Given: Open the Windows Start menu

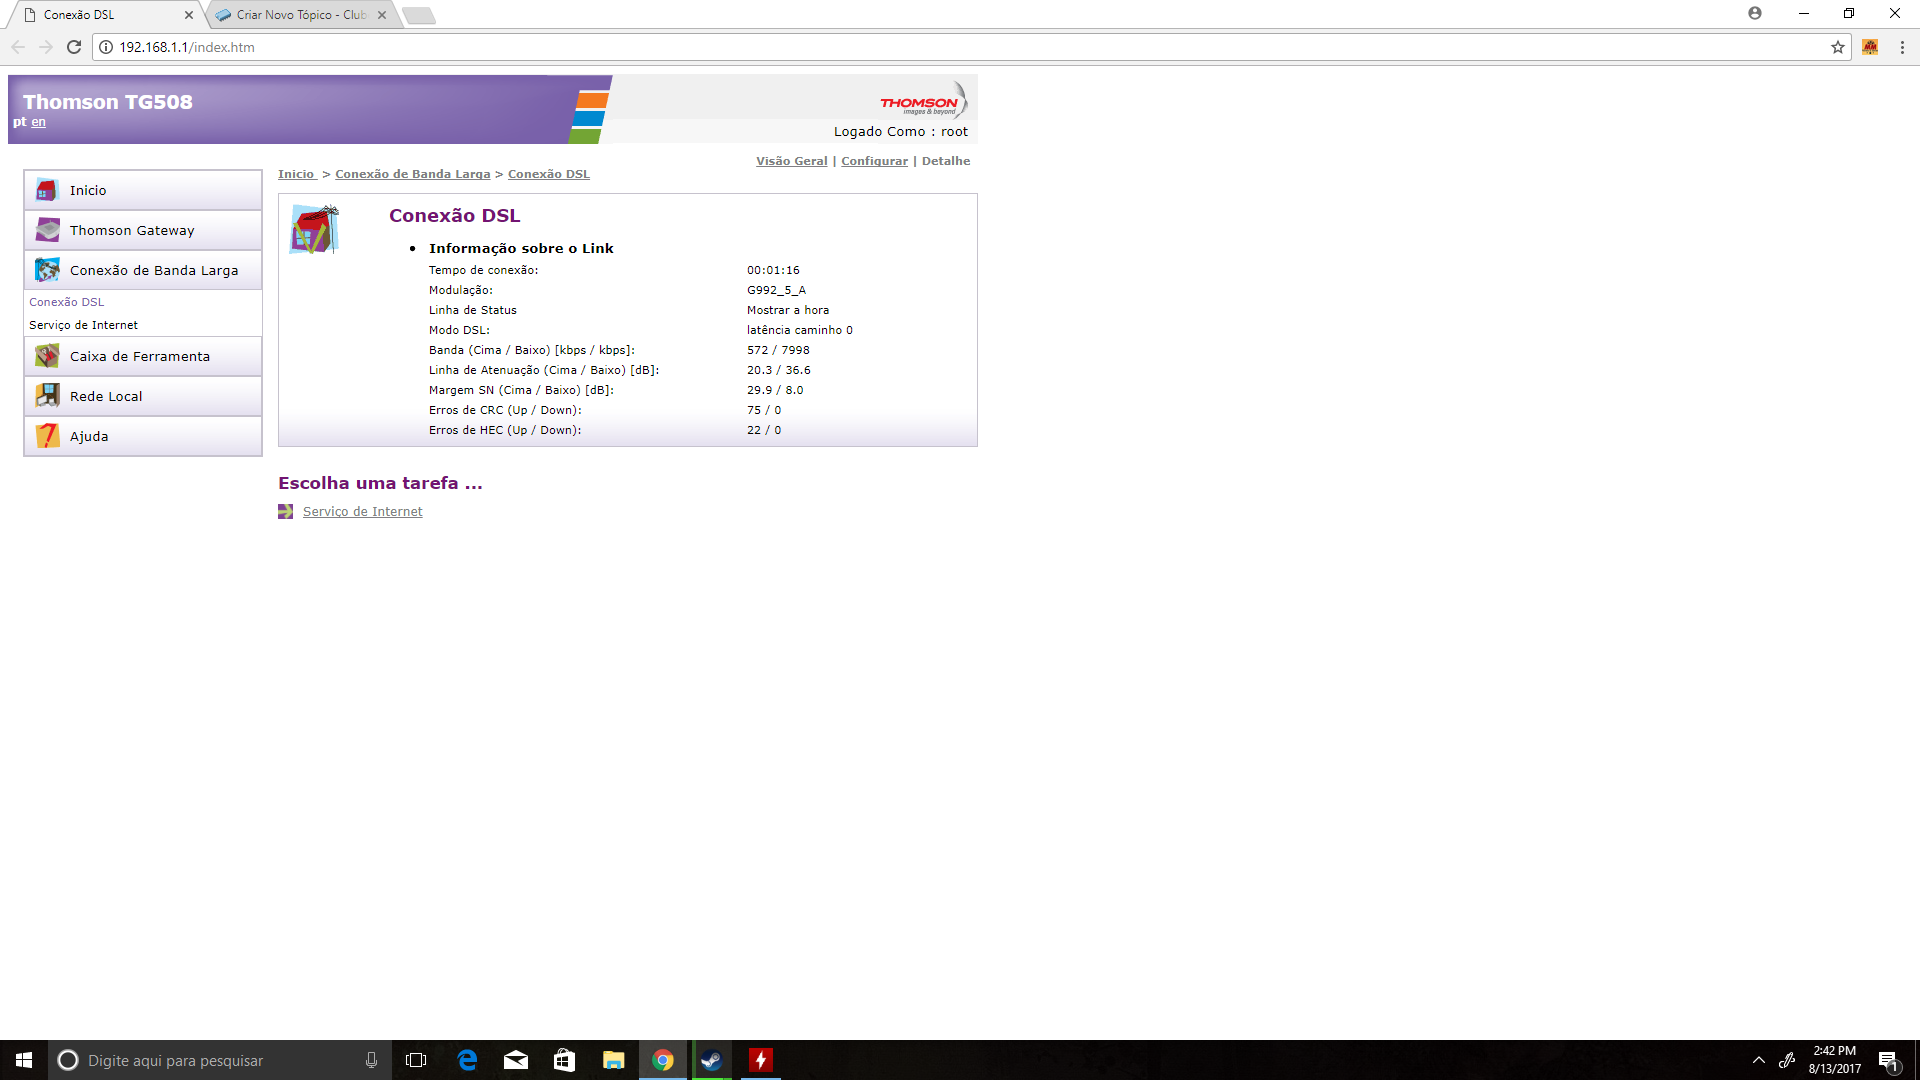Looking at the screenshot, I should click(x=24, y=1060).
